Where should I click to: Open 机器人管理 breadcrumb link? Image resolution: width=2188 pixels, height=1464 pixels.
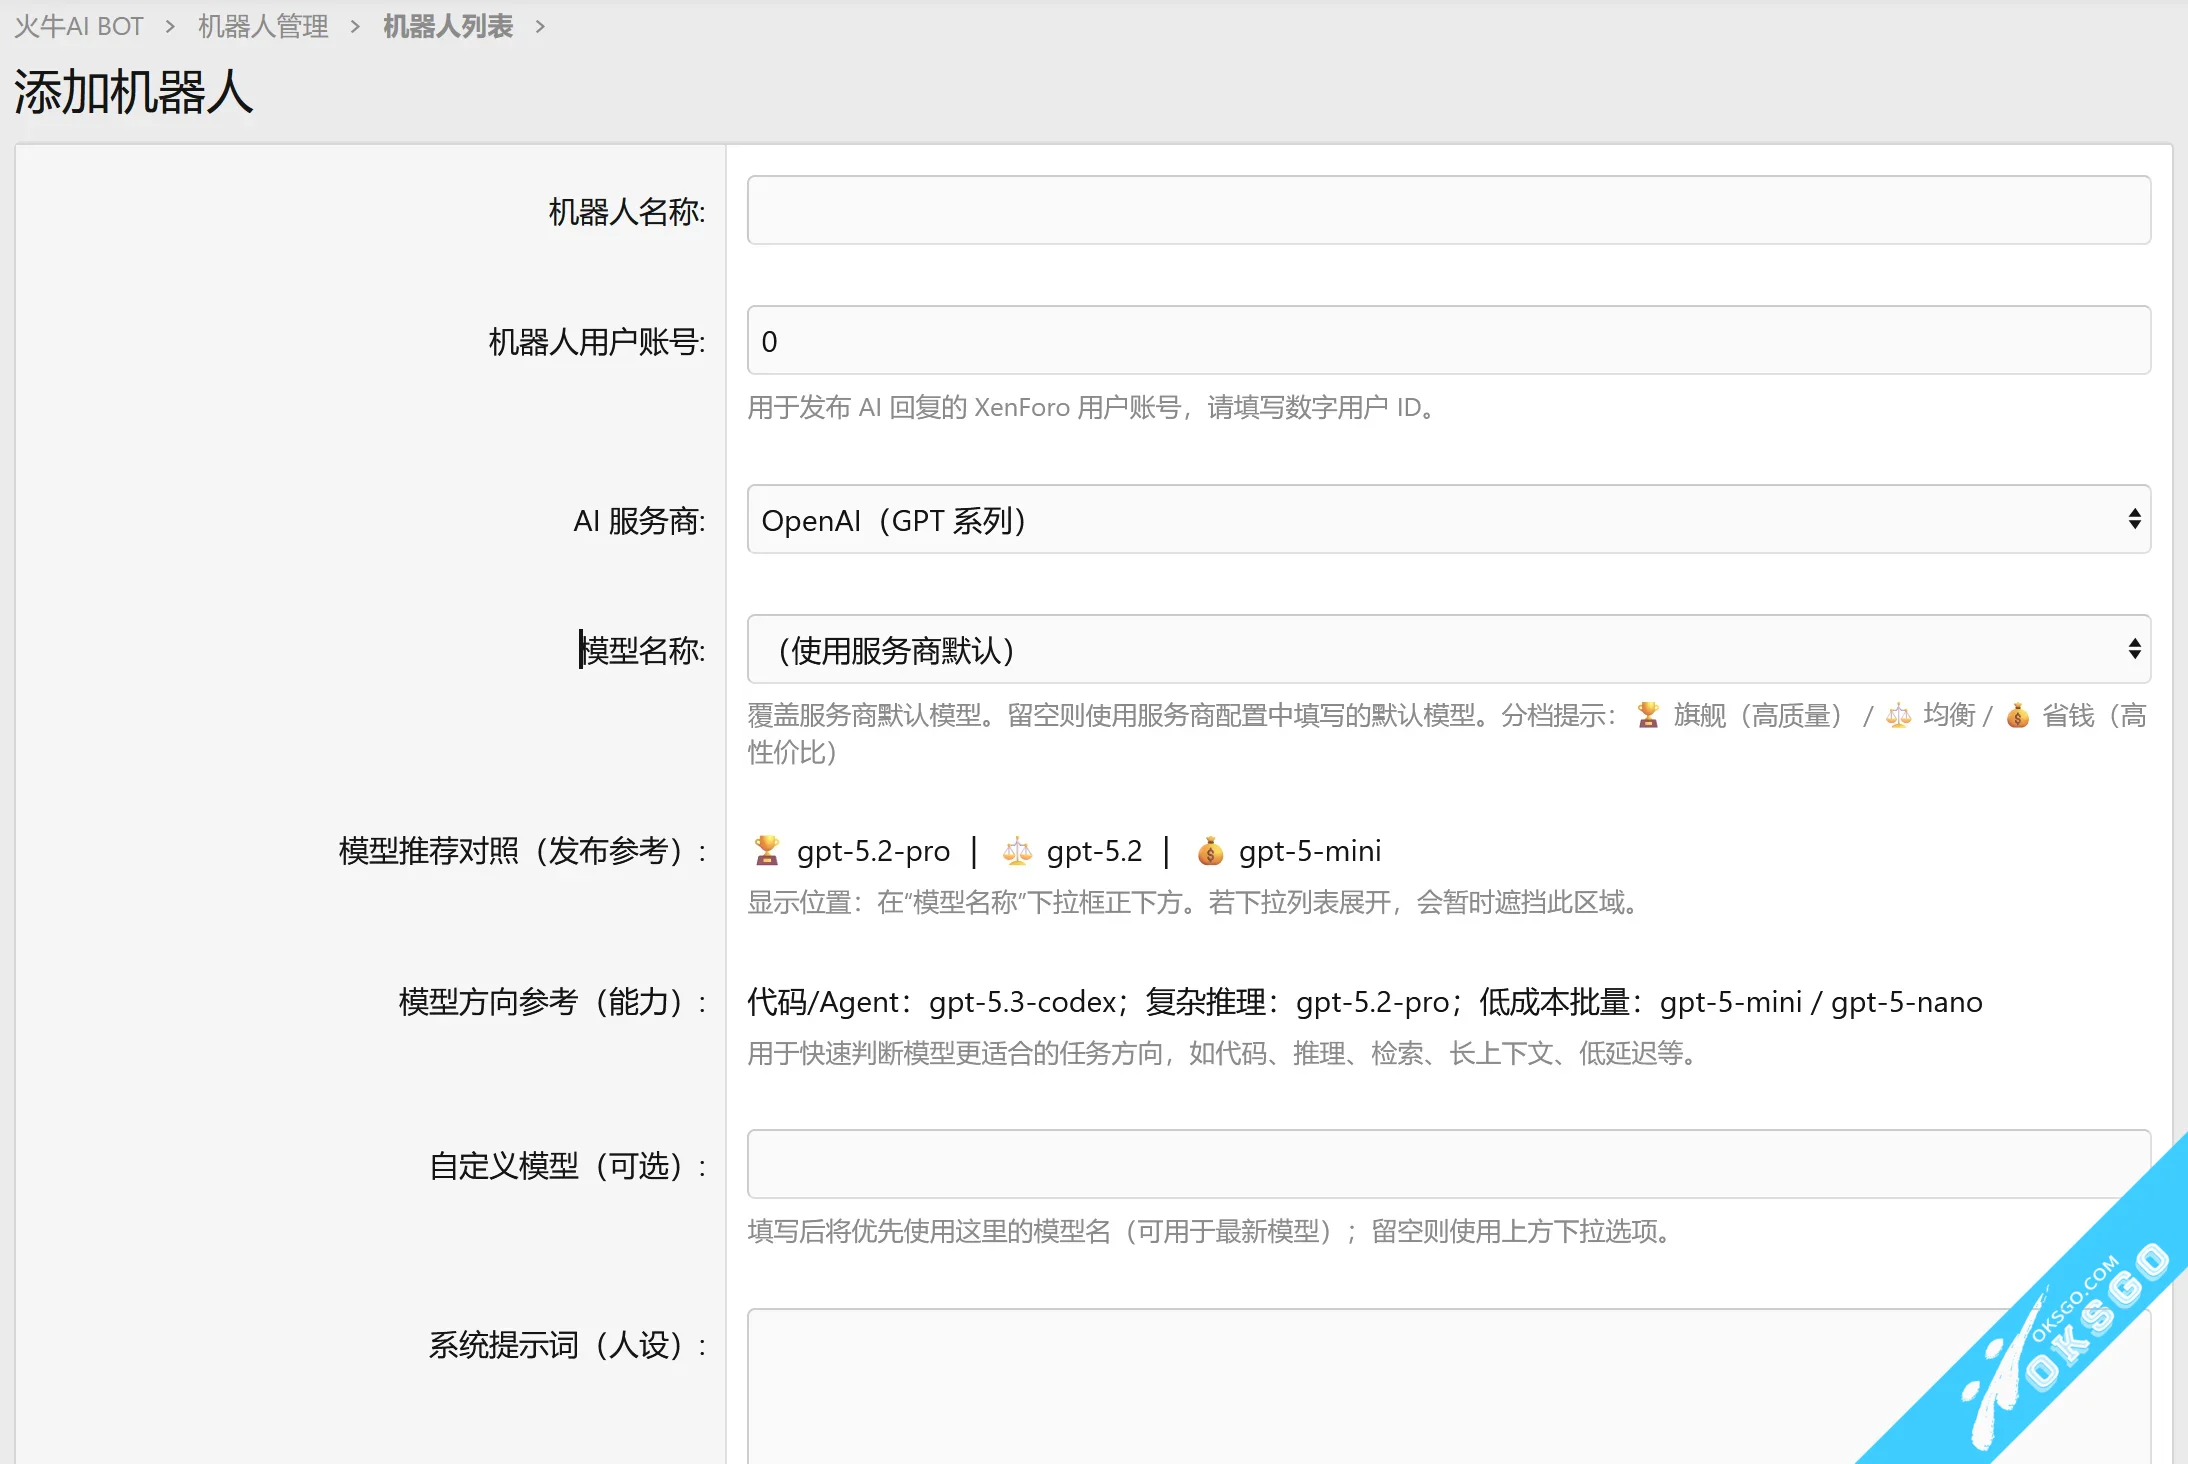(263, 27)
